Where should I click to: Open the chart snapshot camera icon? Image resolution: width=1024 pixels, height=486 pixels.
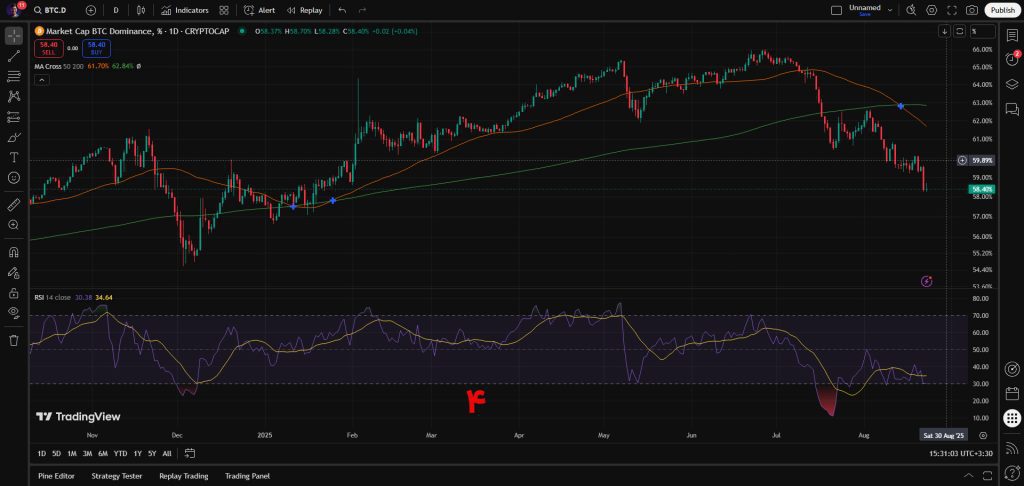click(x=972, y=10)
